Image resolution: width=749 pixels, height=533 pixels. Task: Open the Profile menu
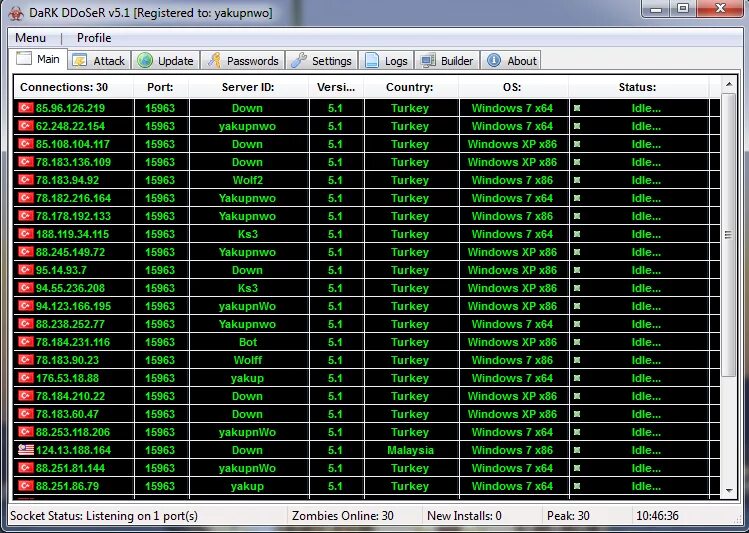click(x=94, y=38)
